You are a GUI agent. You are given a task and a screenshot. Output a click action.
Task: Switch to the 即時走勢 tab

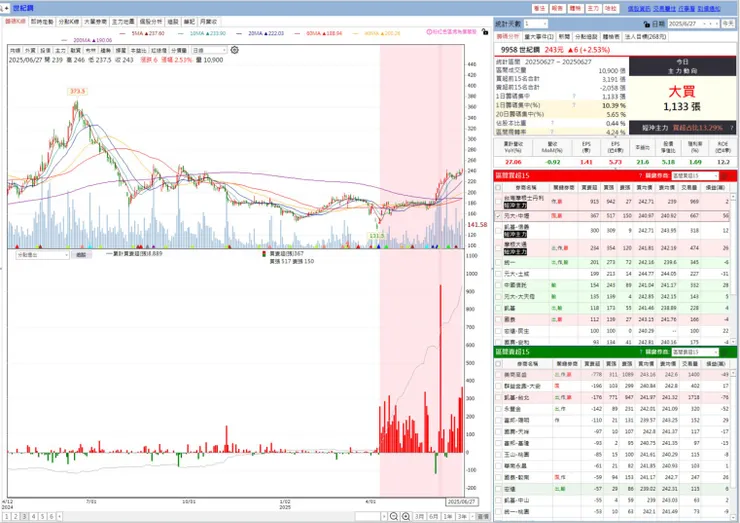point(42,22)
